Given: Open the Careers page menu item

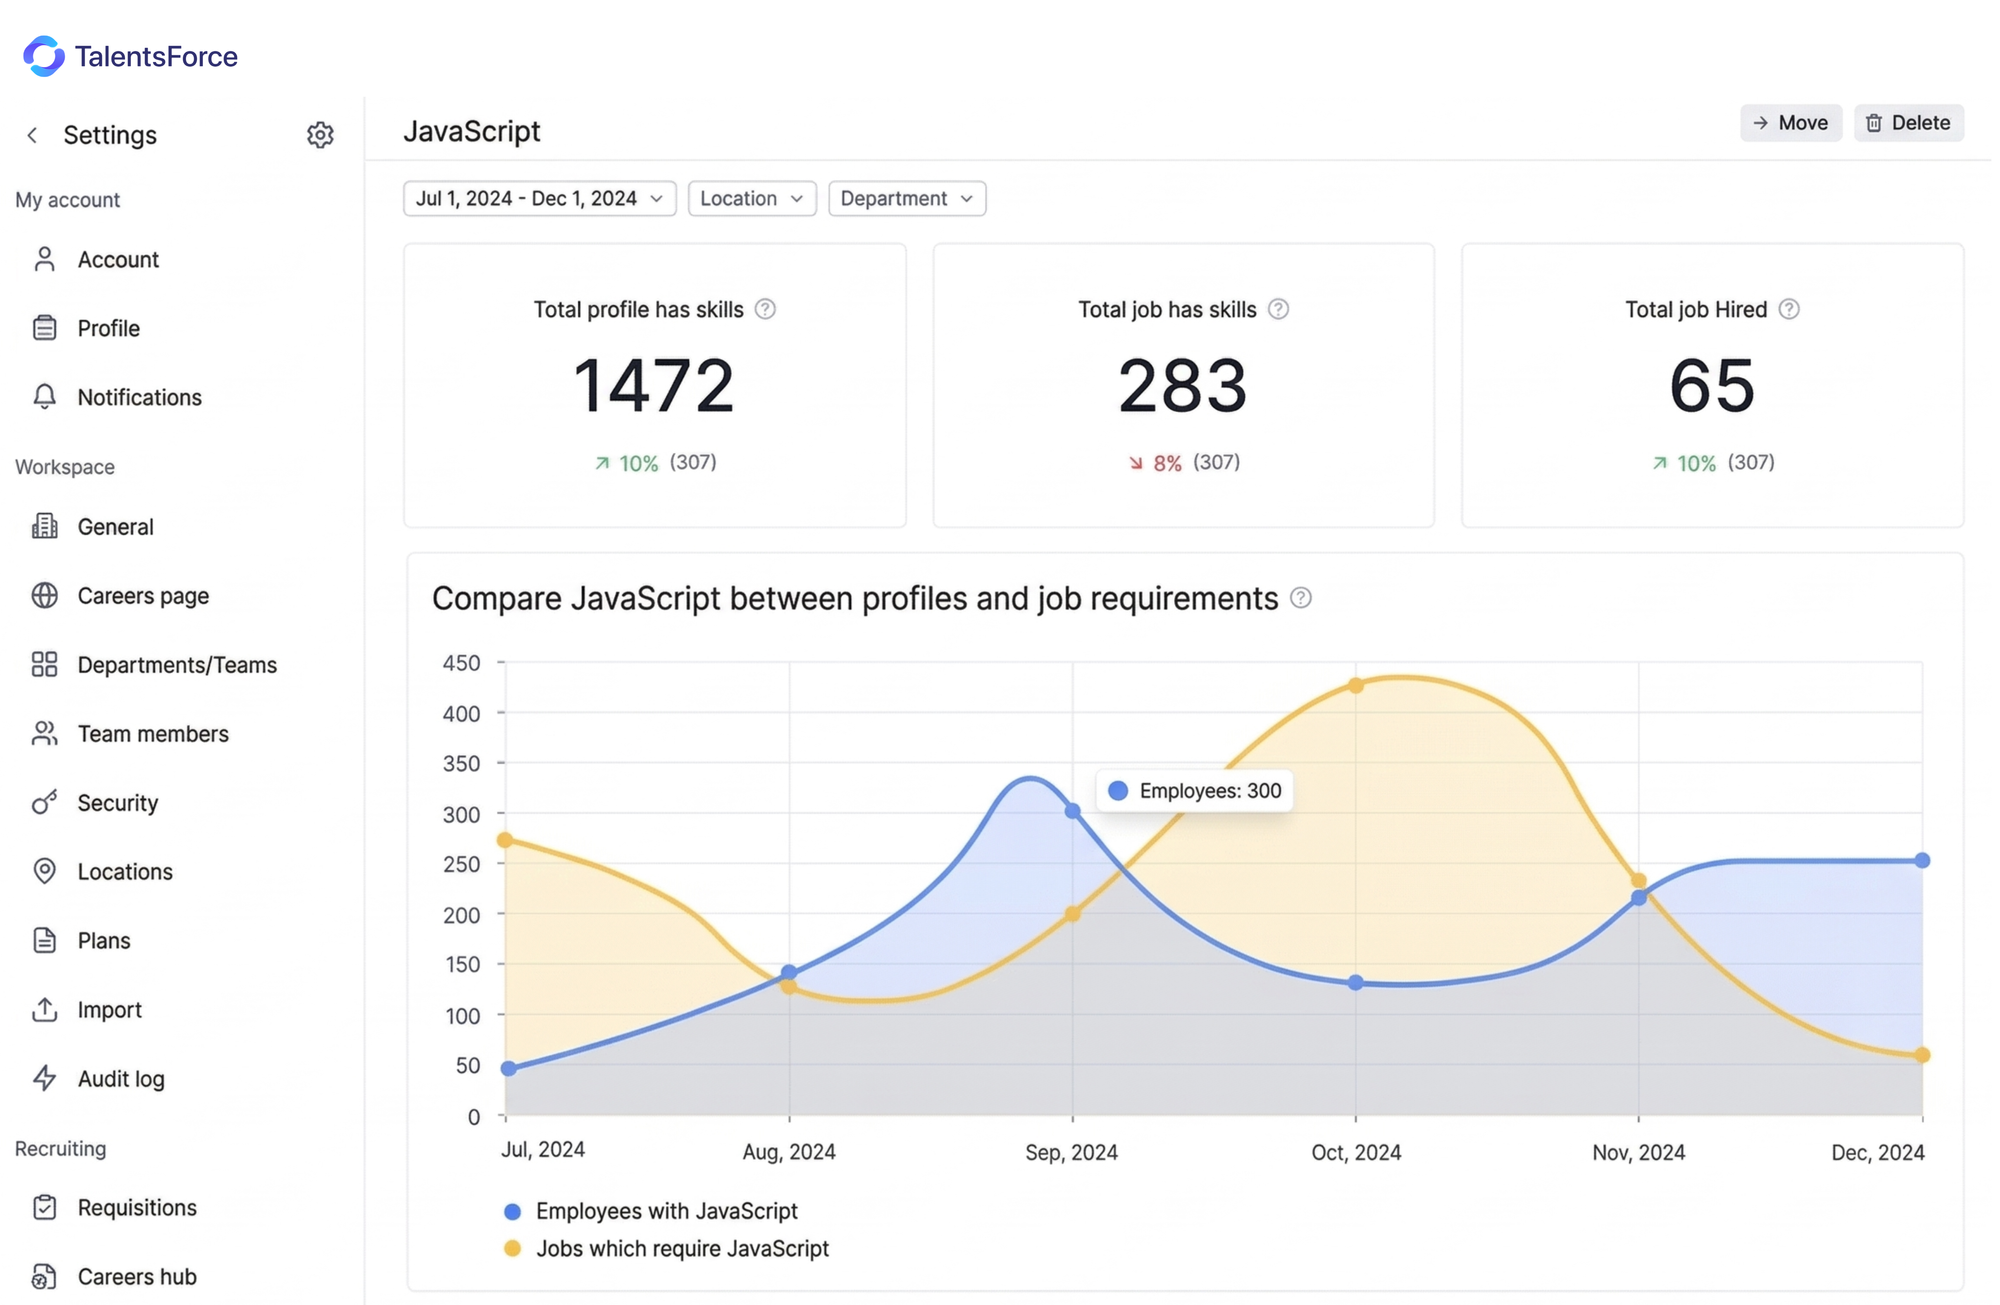Looking at the screenshot, I should click(x=143, y=595).
